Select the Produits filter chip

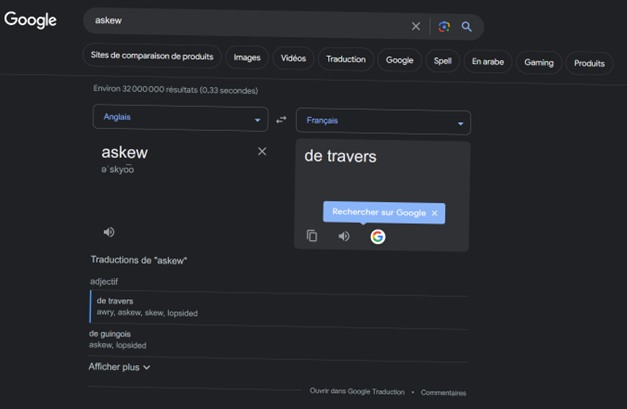point(589,63)
